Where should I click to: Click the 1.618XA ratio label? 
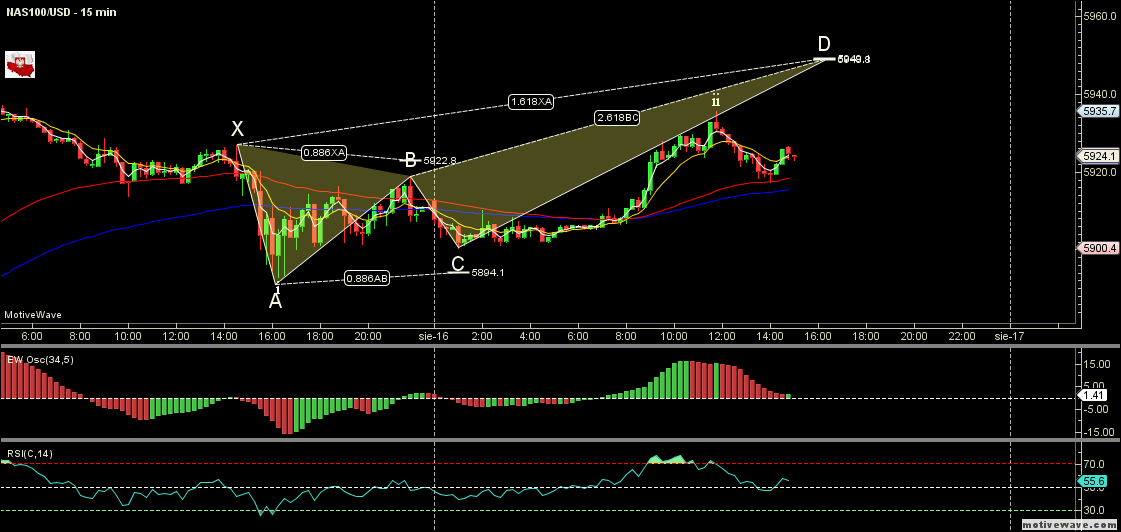pyautogui.click(x=531, y=102)
